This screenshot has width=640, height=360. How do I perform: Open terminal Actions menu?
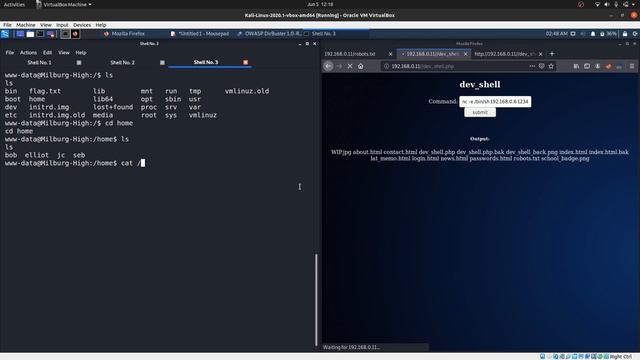point(28,53)
